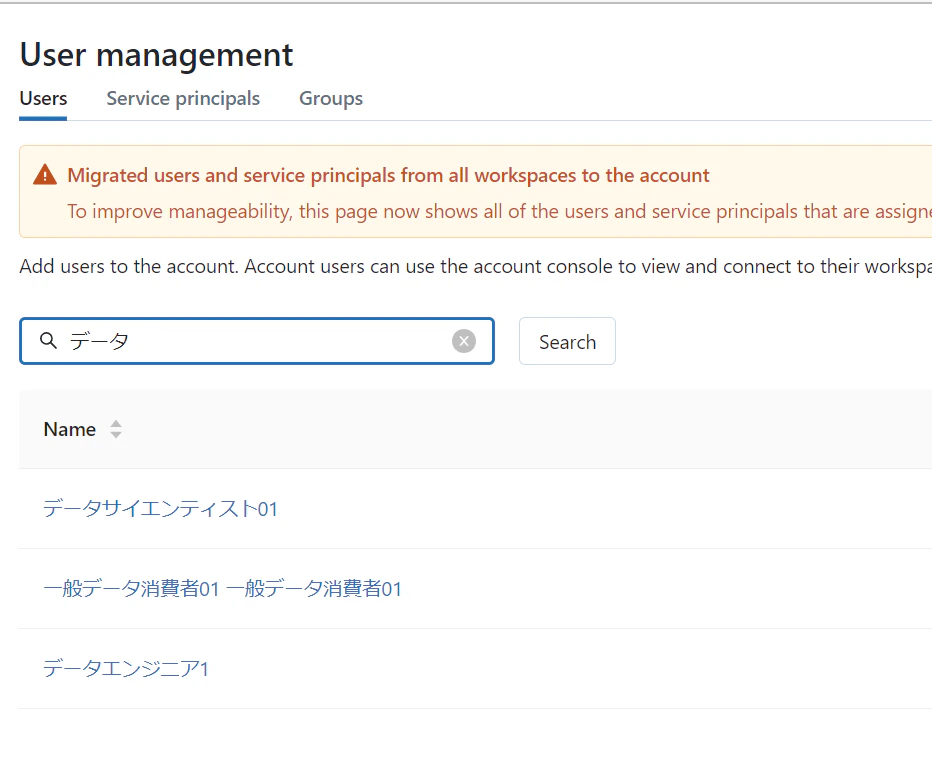The image size is (932, 764).
Task: Click the descending sort arrow beside Name
Action: coord(116,436)
